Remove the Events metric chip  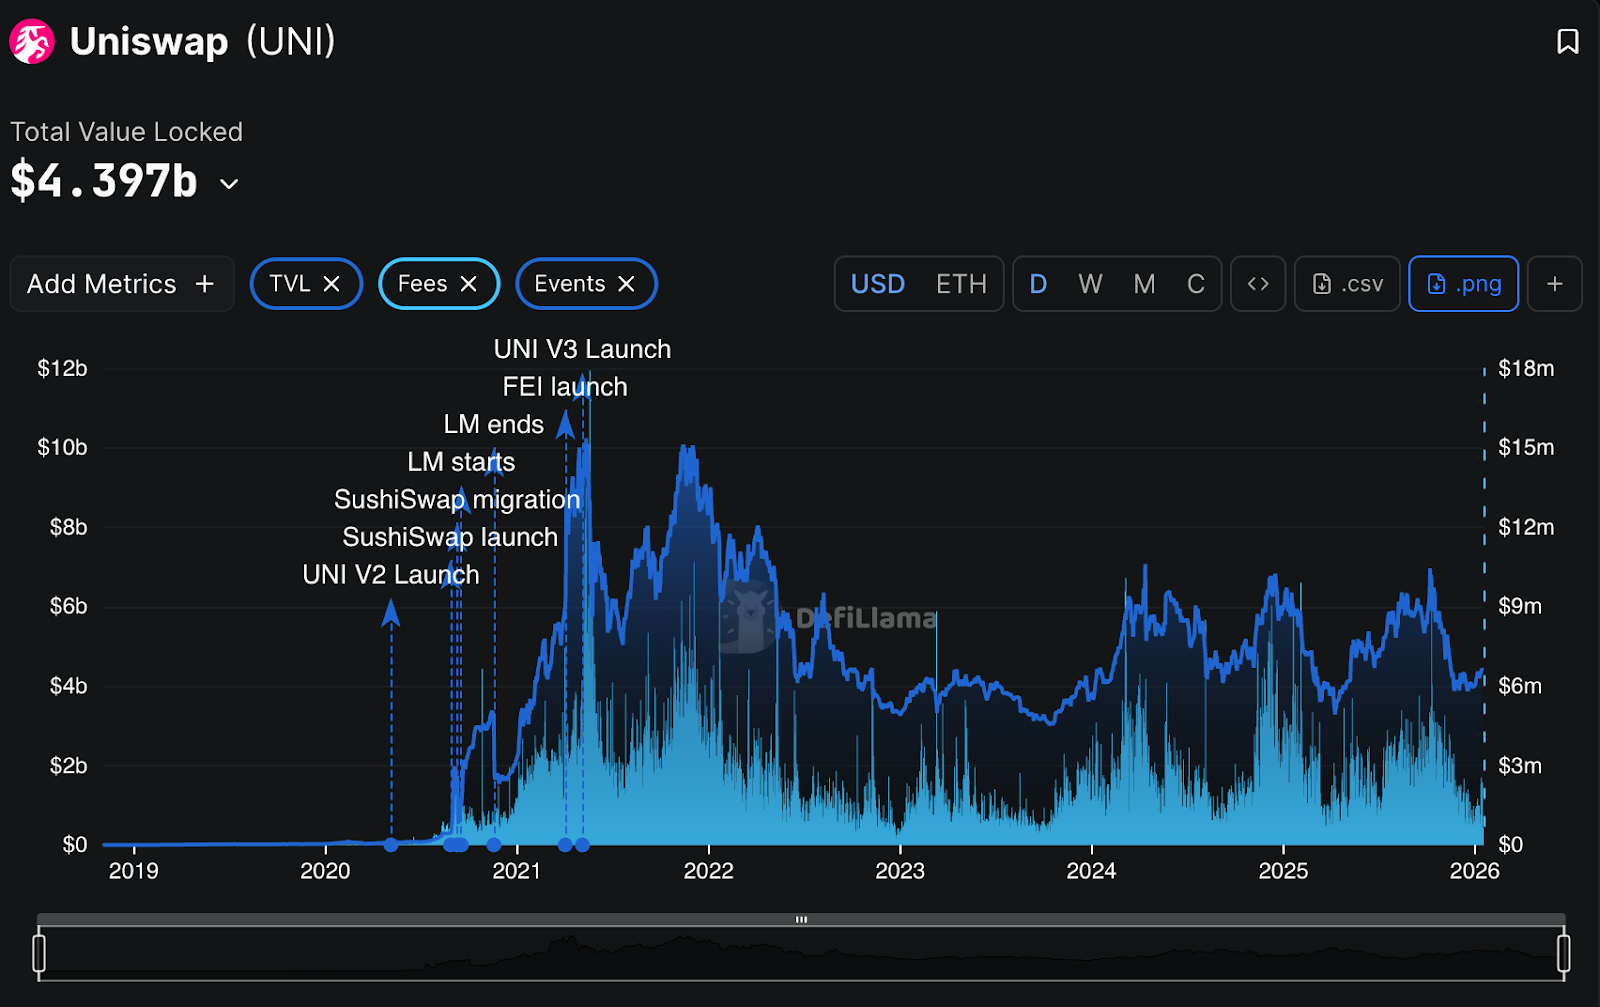(x=627, y=284)
